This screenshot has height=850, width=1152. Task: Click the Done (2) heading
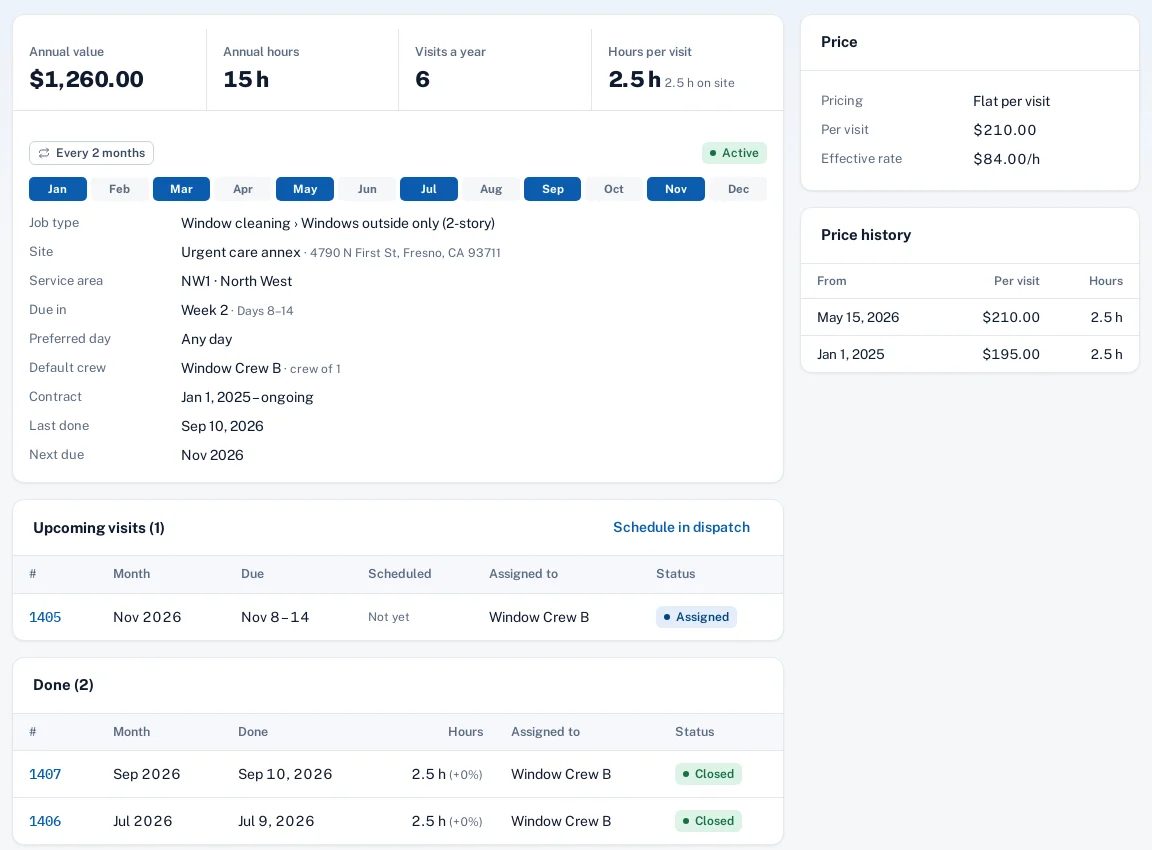point(63,685)
